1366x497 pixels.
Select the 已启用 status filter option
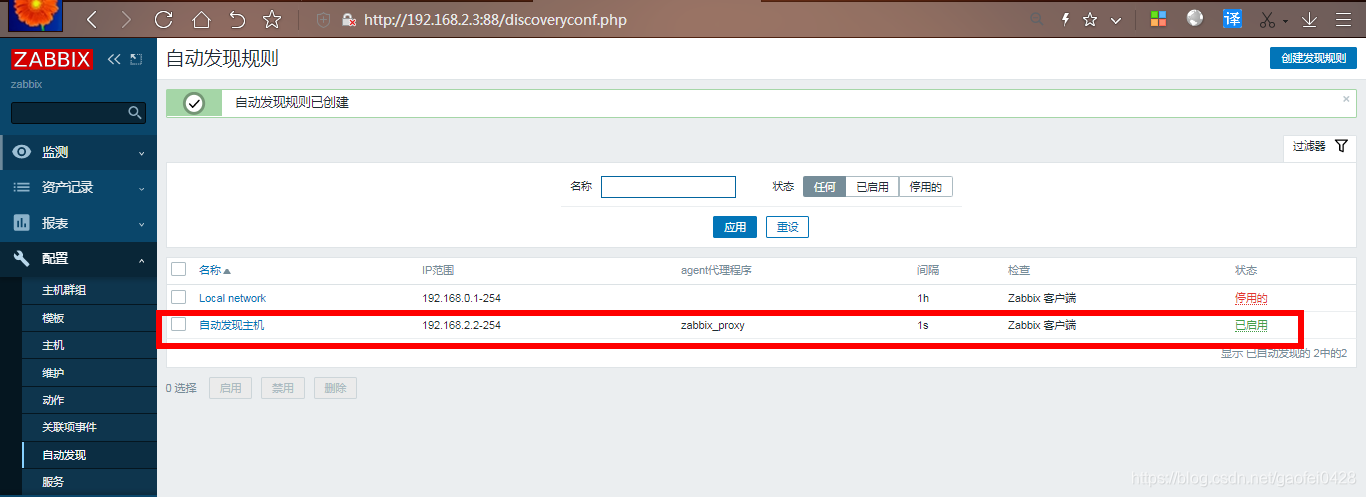(x=872, y=187)
